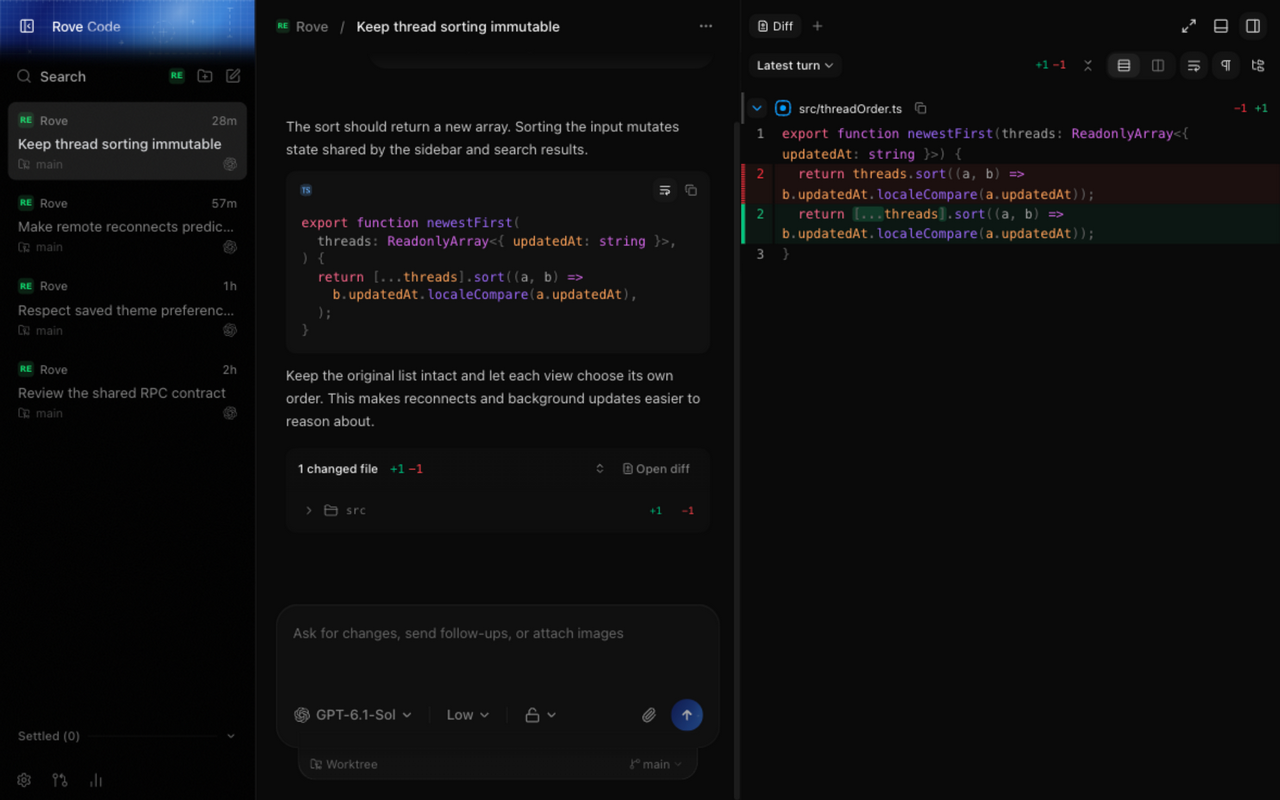Collapse the src/threadOrder.ts diff section
Screen dimensions: 1280x800
(757, 108)
